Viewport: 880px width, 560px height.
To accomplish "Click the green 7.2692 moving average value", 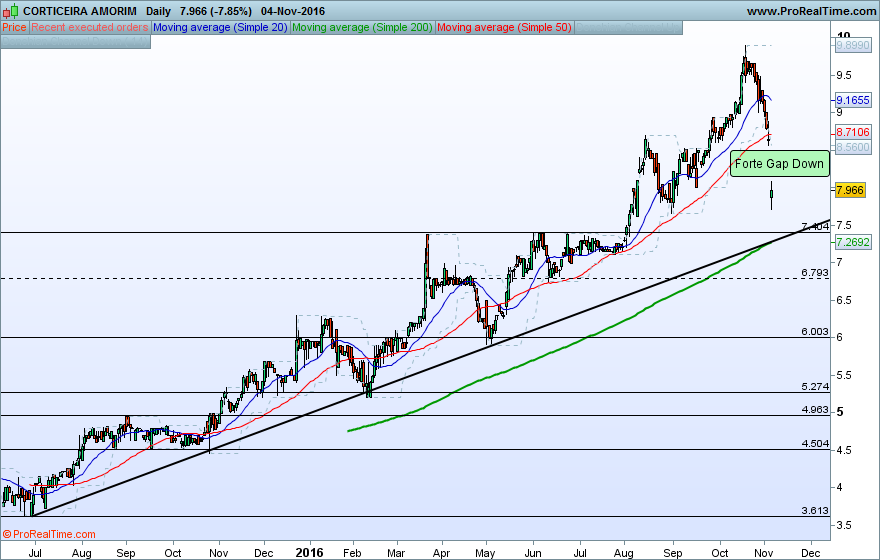I will click(852, 242).
